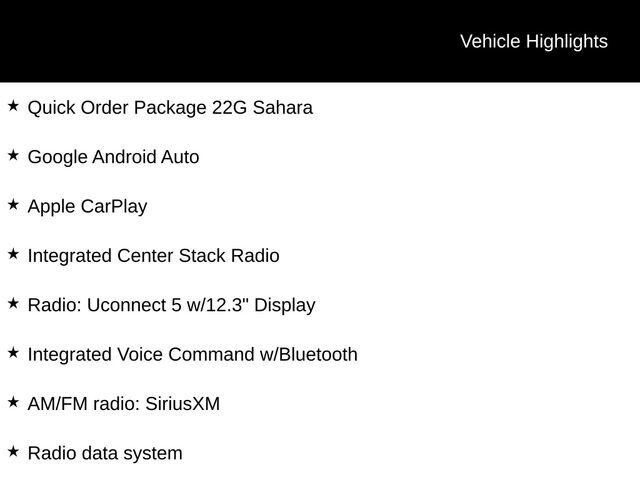Click the star before AM/FM radio: SiriusXM
This screenshot has height=480, width=640.
point(13,402)
